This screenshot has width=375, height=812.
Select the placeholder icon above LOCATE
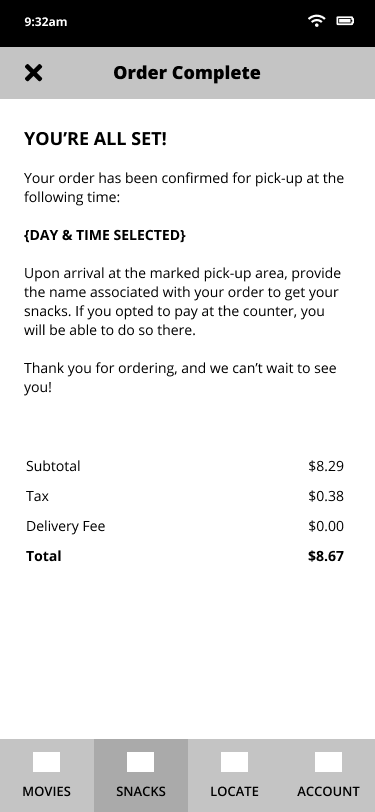[234, 762]
